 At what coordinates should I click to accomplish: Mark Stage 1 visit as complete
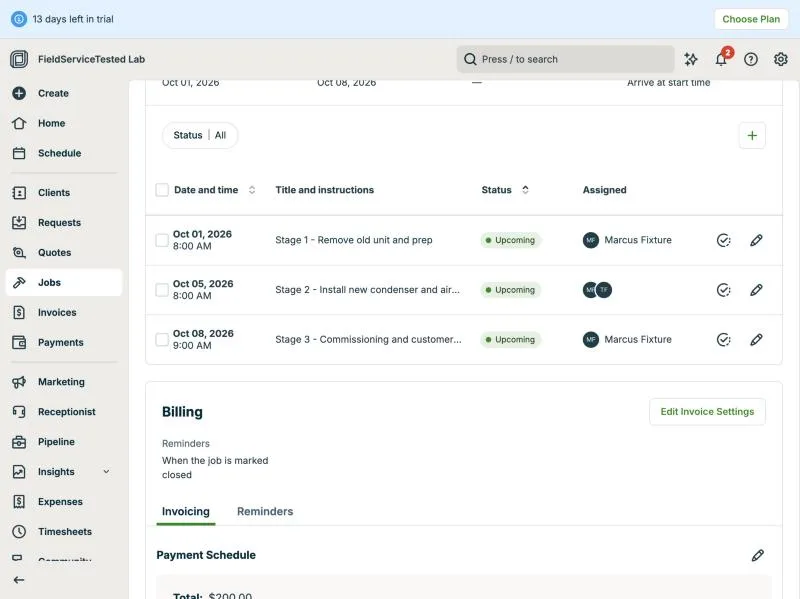[x=723, y=240]
